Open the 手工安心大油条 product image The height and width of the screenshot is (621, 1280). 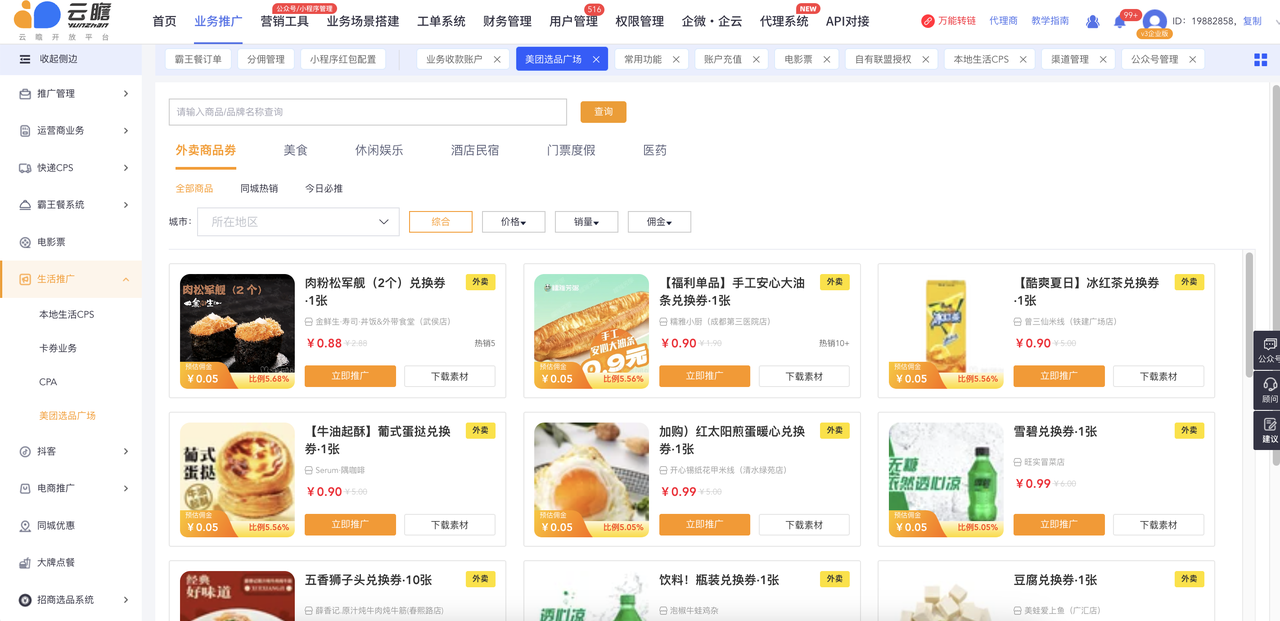click(x=591, y=331)
